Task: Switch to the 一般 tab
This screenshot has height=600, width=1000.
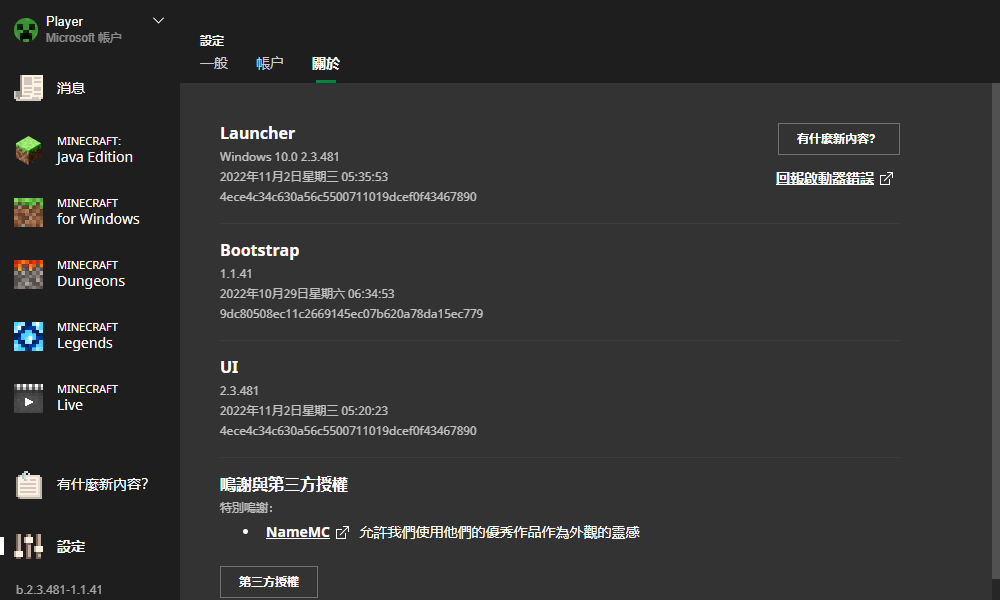Action: click(x=214, y=63)
